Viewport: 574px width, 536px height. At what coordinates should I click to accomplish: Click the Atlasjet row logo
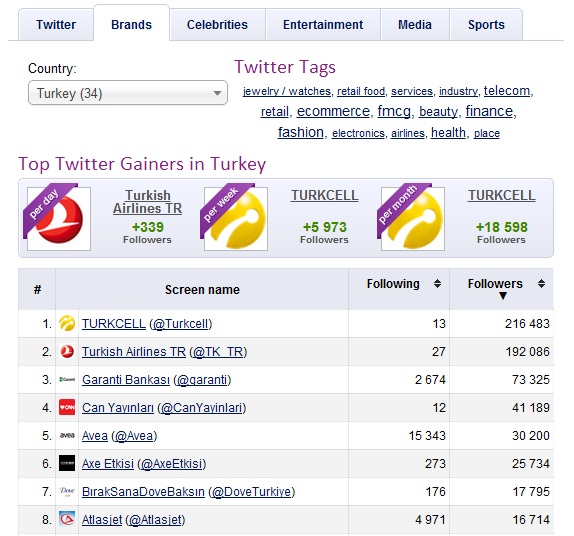67,519
